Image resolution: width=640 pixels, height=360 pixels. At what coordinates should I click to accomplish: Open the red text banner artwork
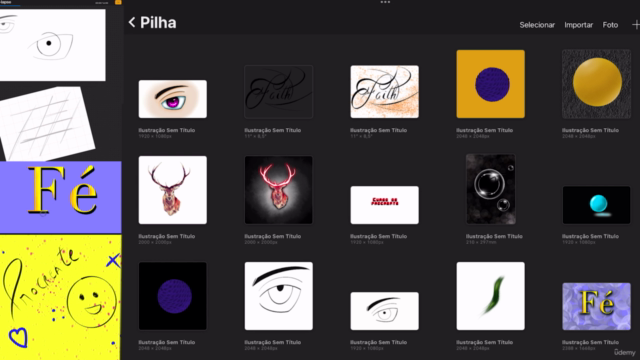[384, 205]
